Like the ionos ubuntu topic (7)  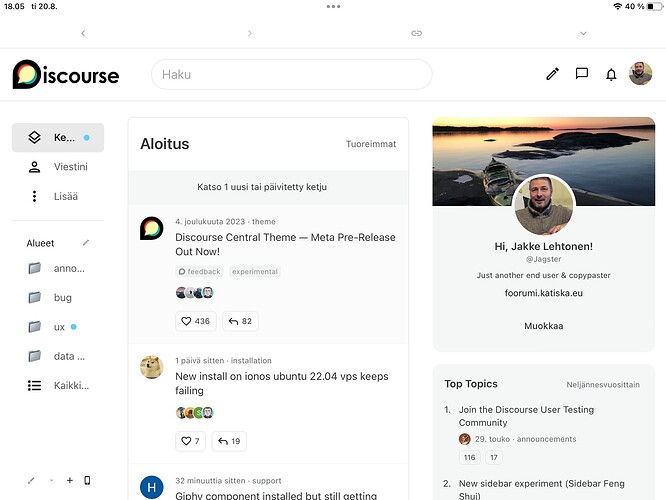click(x=190, y=441)
